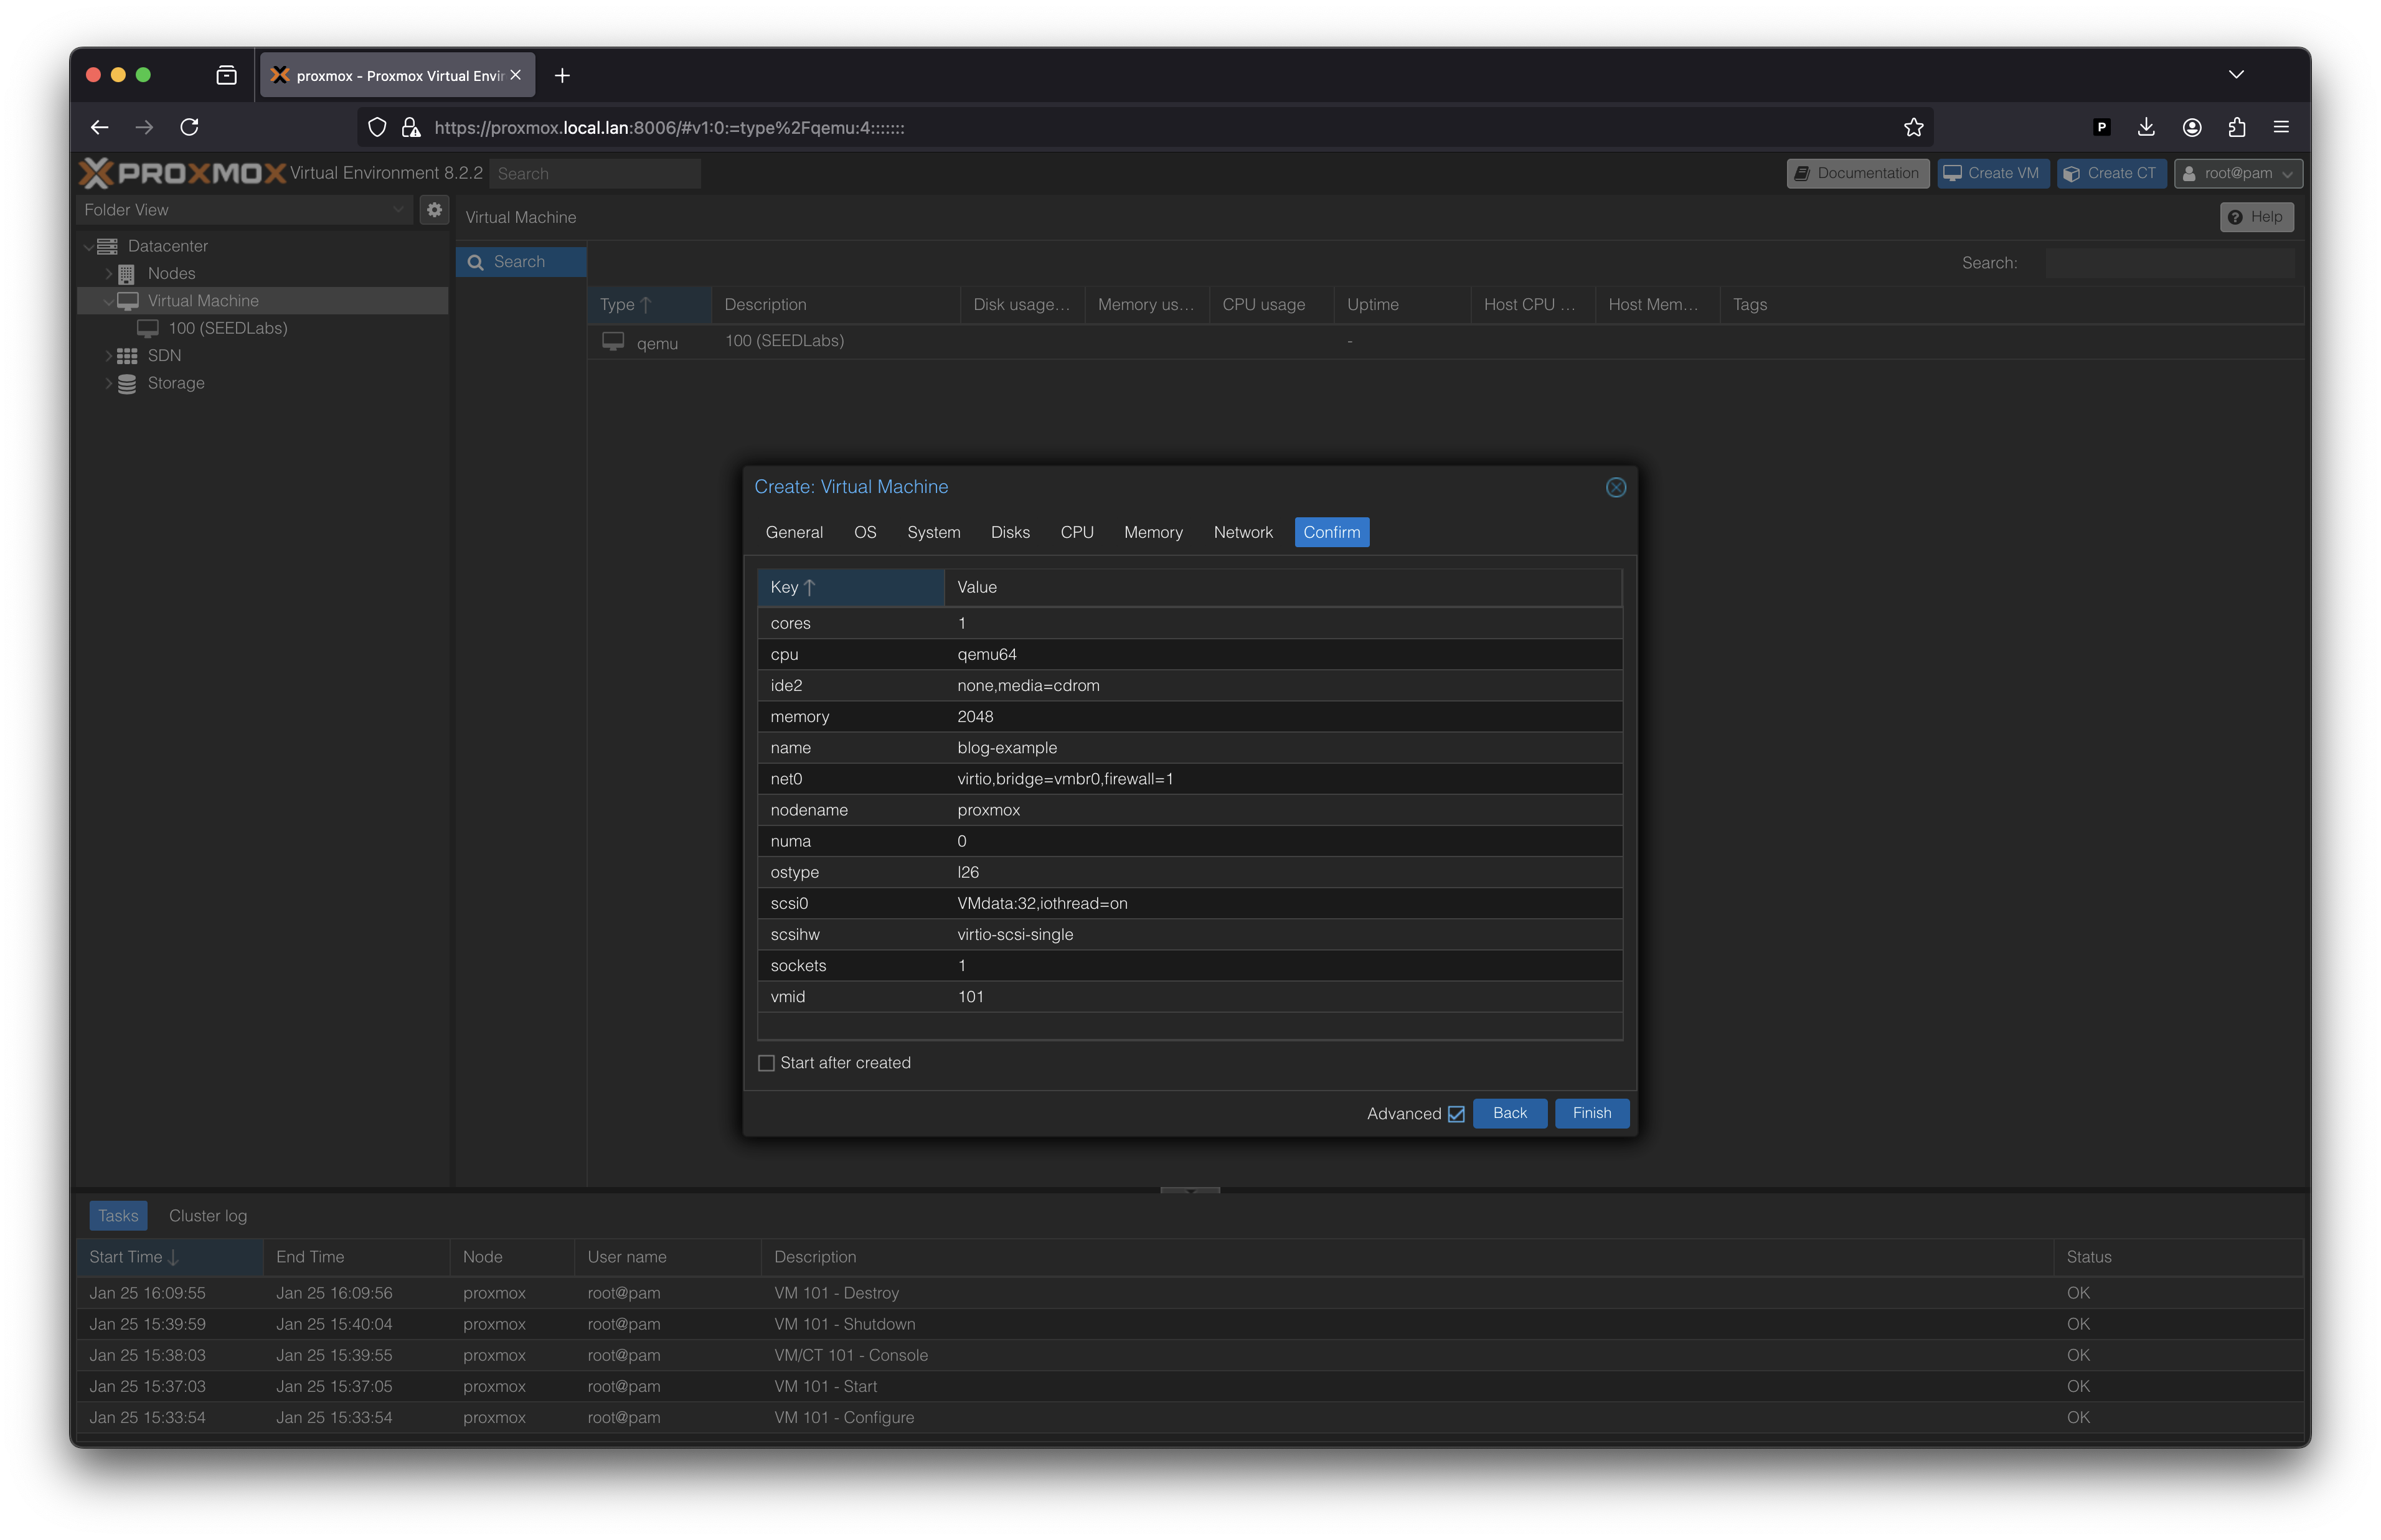The width and height of the screenshot is (2381, 1540).
Task: Switch to the Network tab
Action: pyautogui.click(x=1243, y=532)
